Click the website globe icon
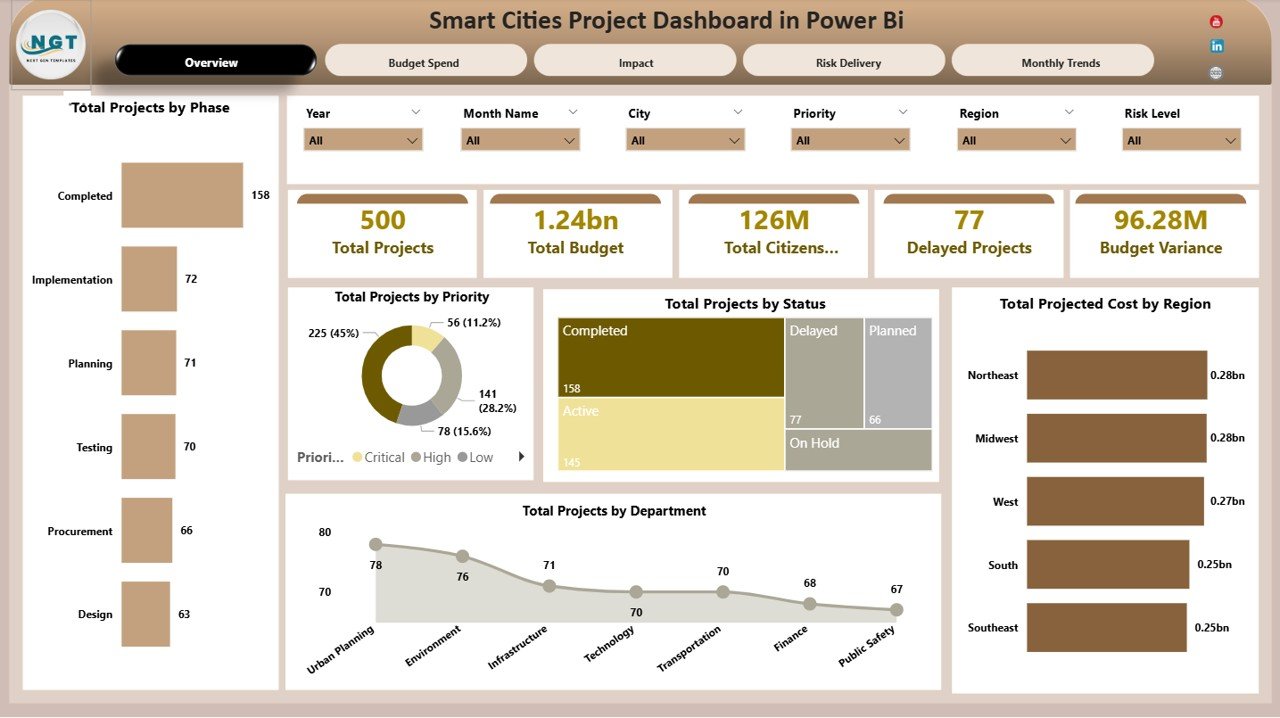The width and height of the screenshot is (1280, 718). pyautogui.click(x=1215, y=71)
